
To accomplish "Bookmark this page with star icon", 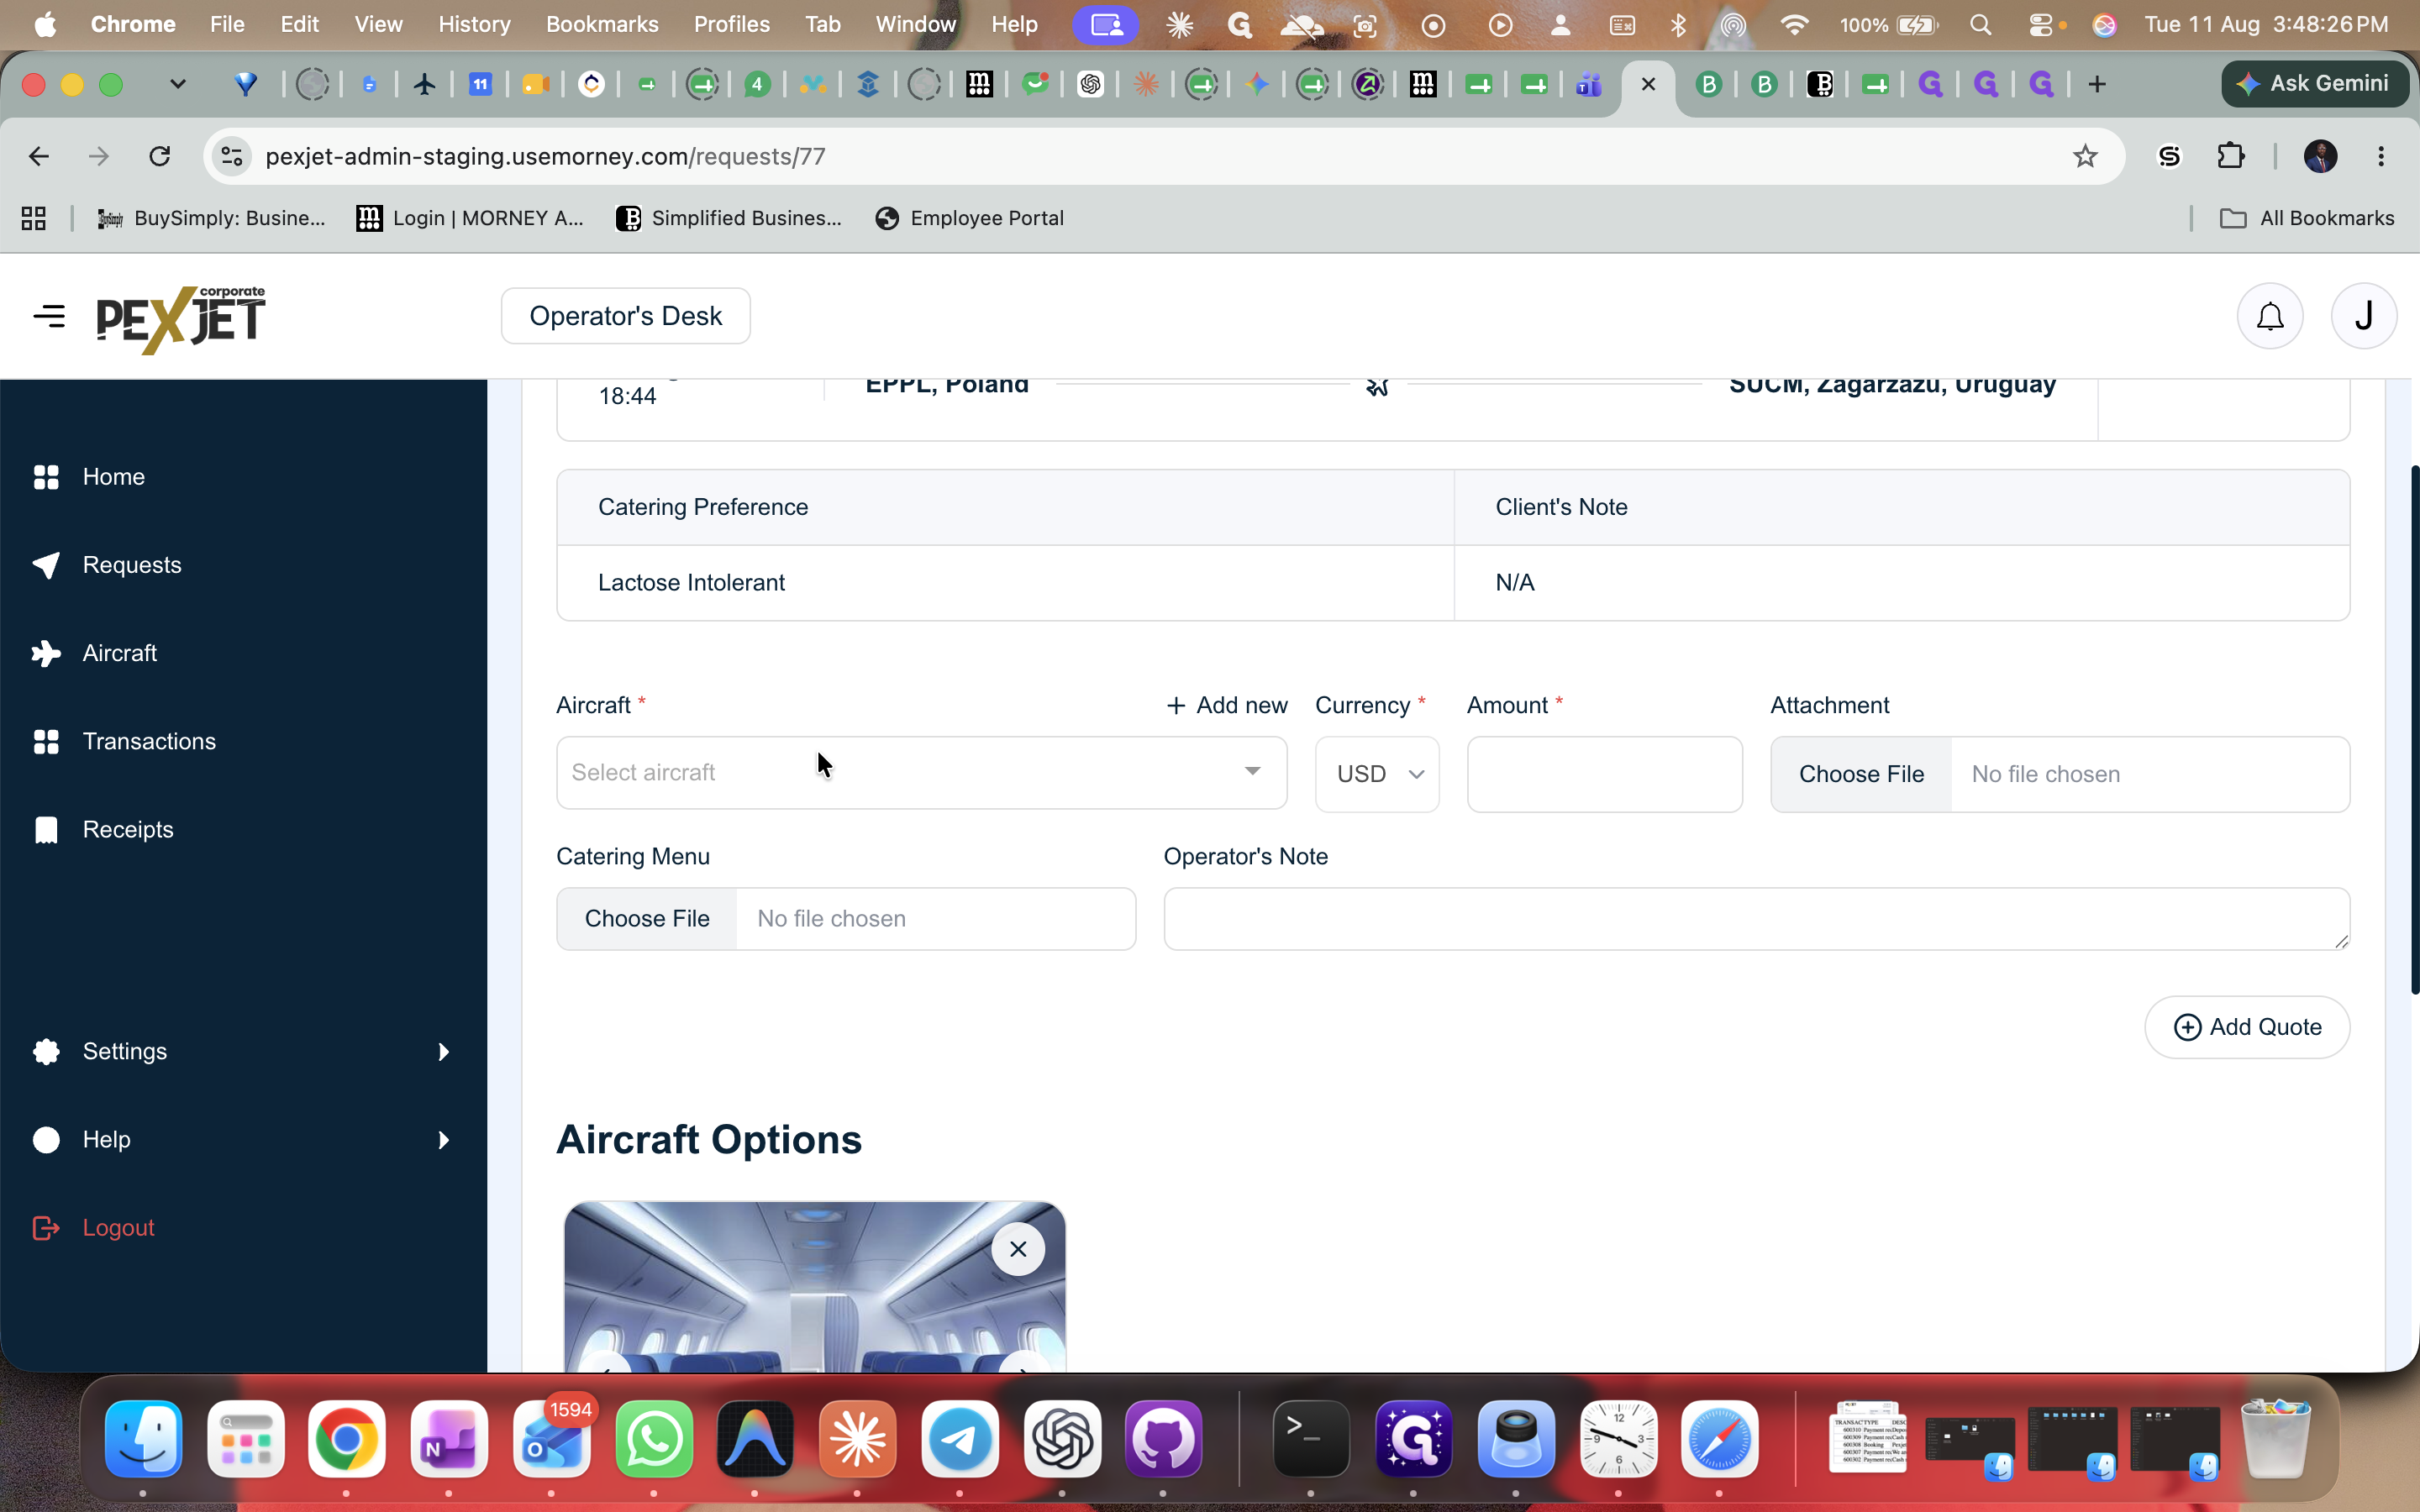I will point(2084,156).
